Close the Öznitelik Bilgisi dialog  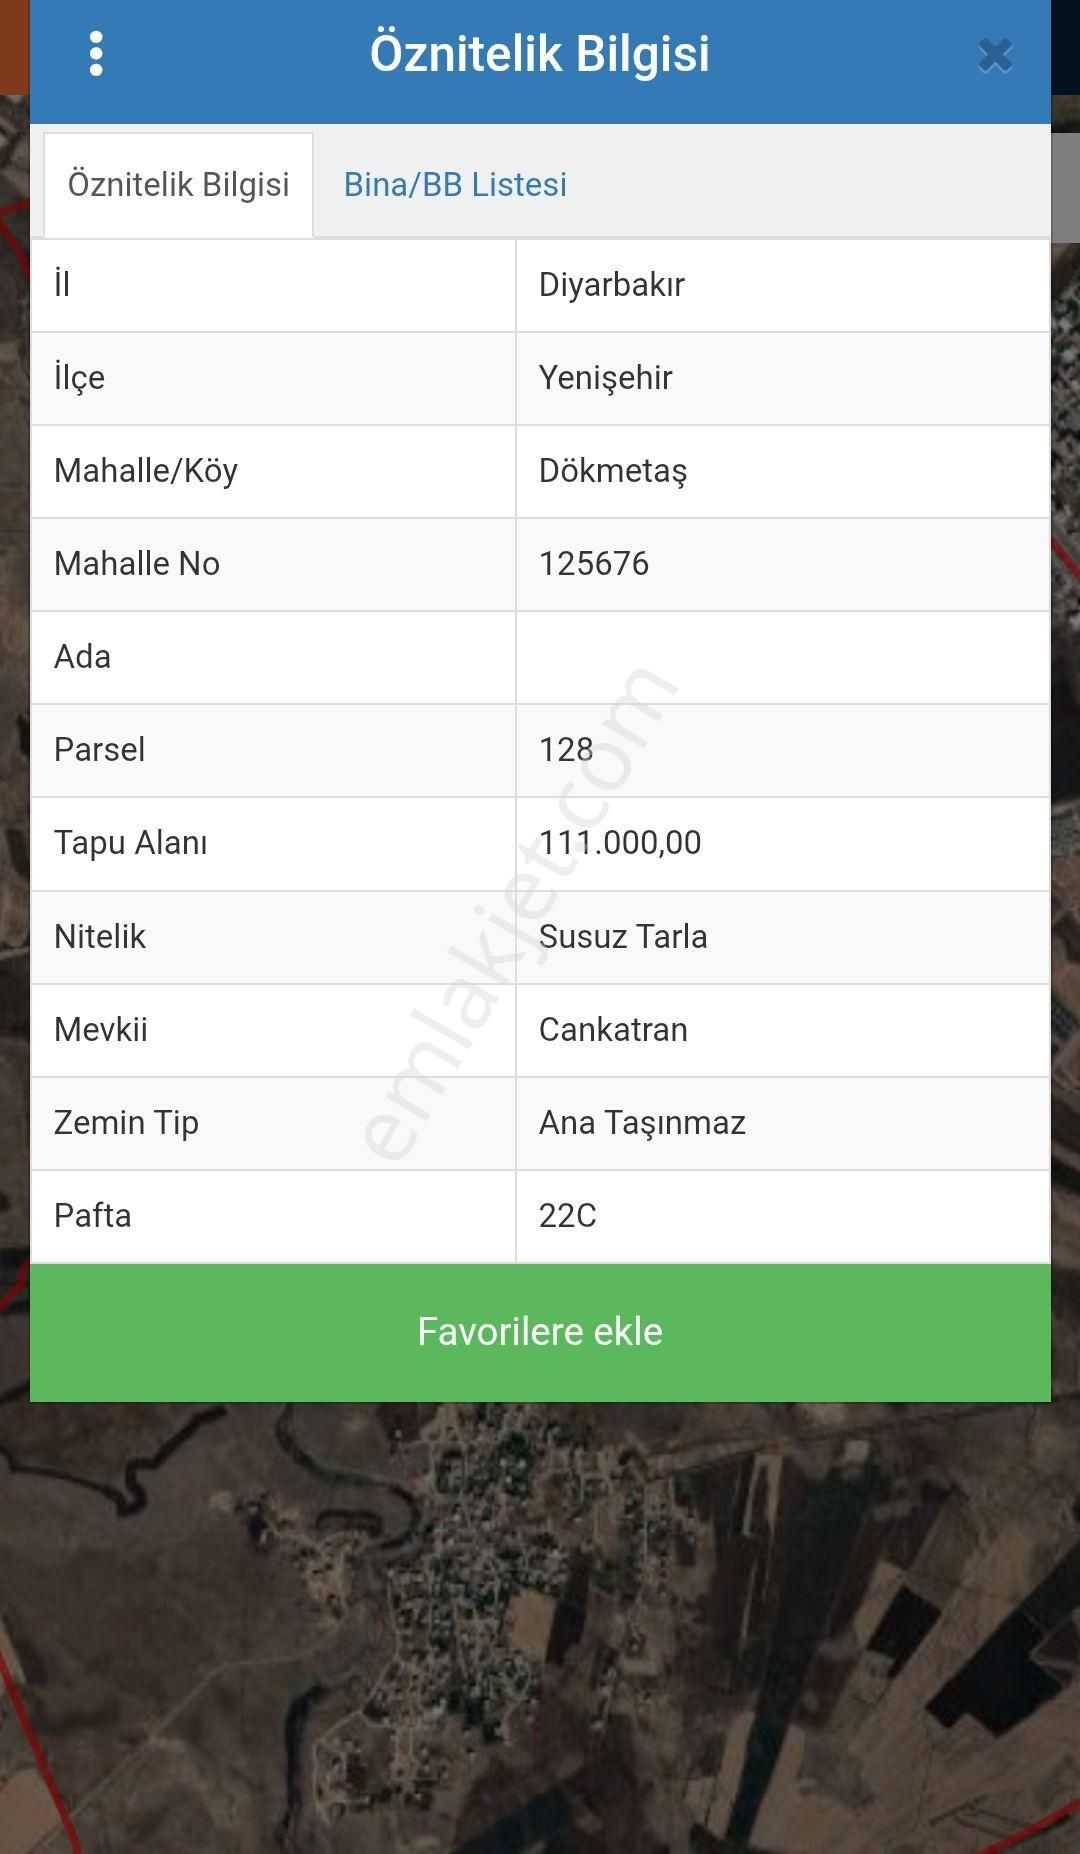[995, 56]
